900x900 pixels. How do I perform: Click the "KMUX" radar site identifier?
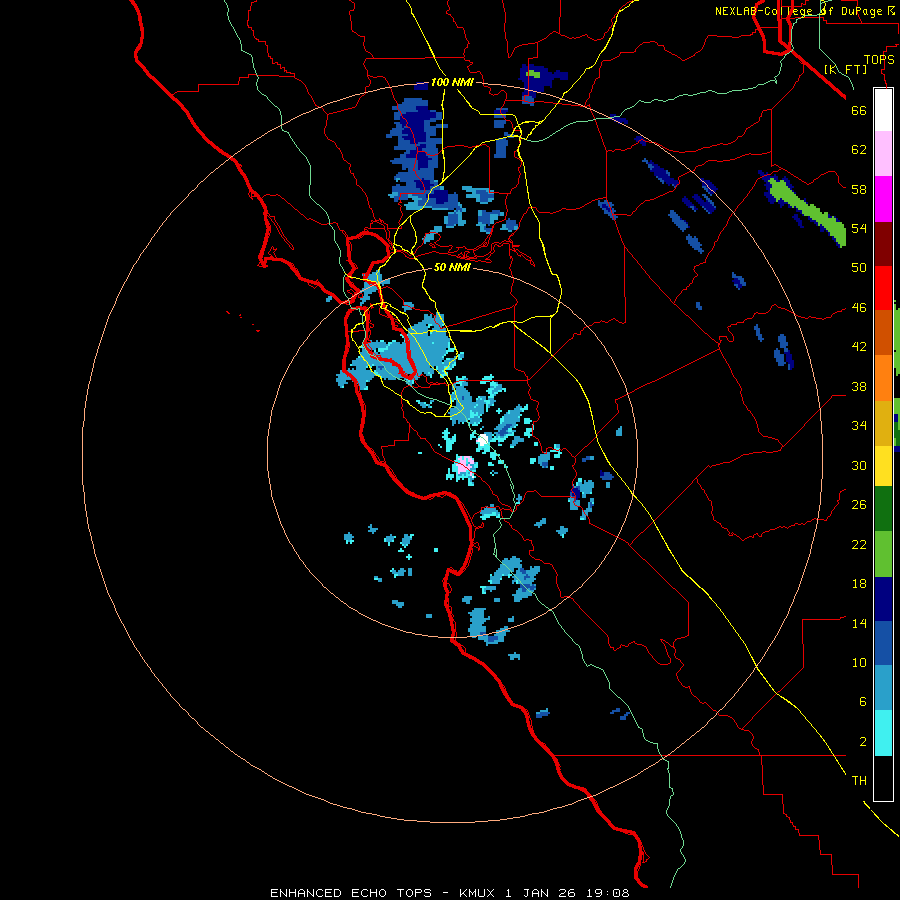click(476, 893)
